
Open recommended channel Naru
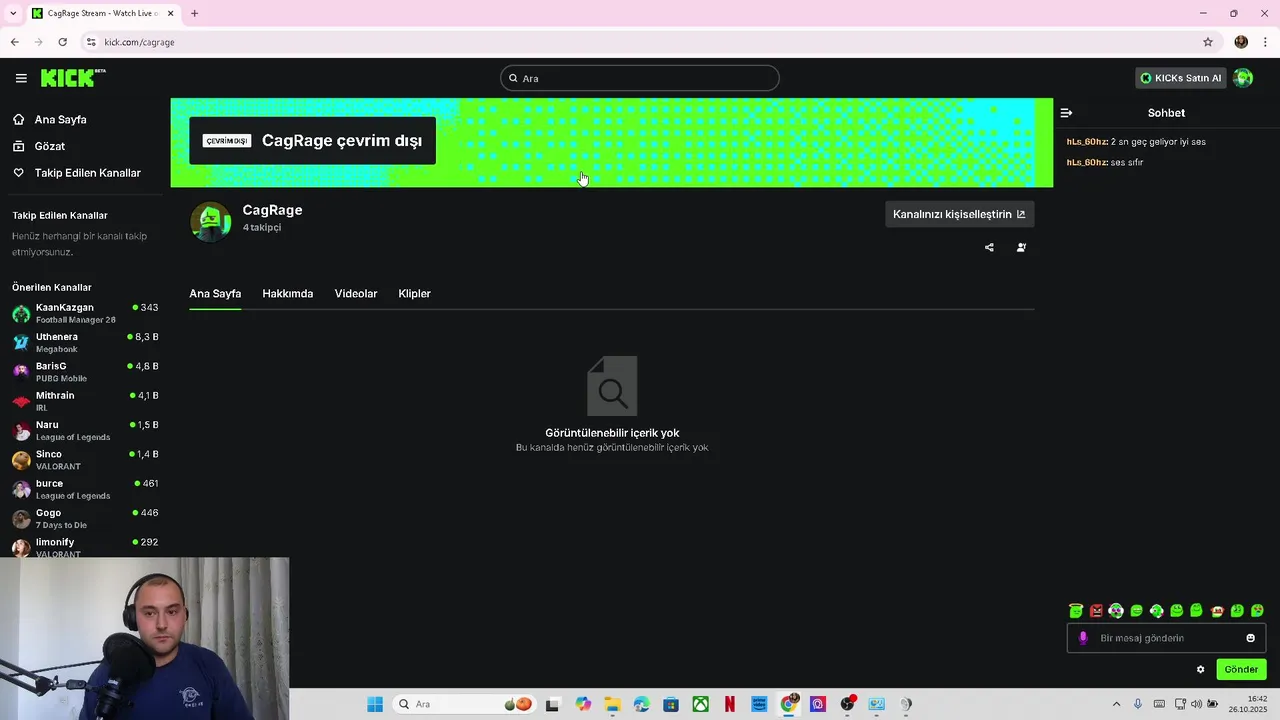[85, 431]
